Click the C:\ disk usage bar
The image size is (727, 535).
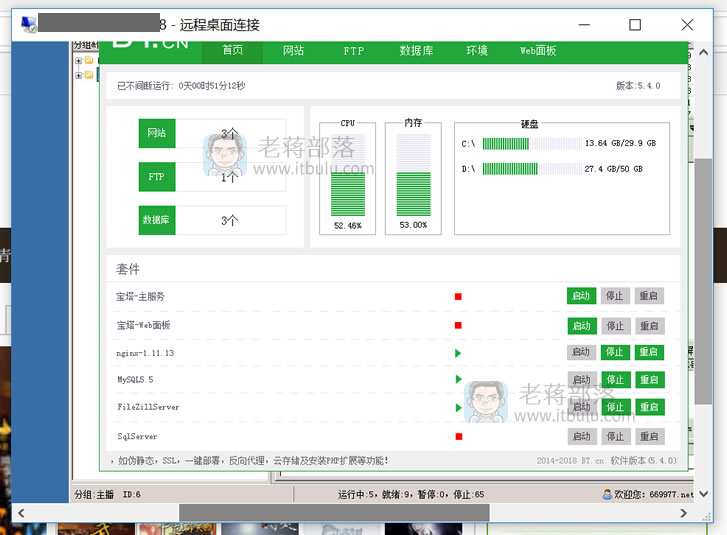pyautogui.click(x=532, y=144)
